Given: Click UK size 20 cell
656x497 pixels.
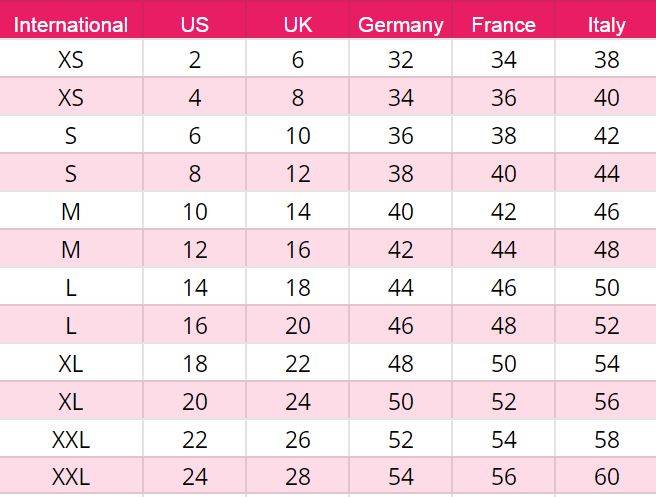Looking at the screenshot, I should (298, 325).
